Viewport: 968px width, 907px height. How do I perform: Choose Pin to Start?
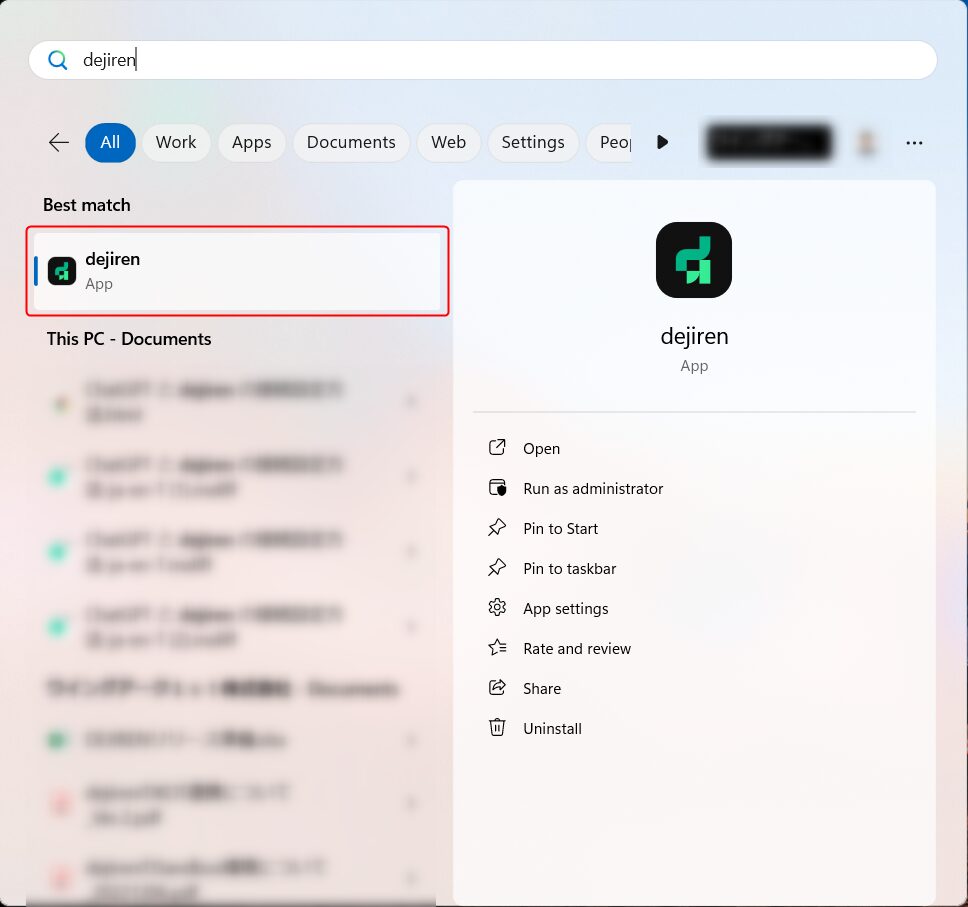pos(561,529)
